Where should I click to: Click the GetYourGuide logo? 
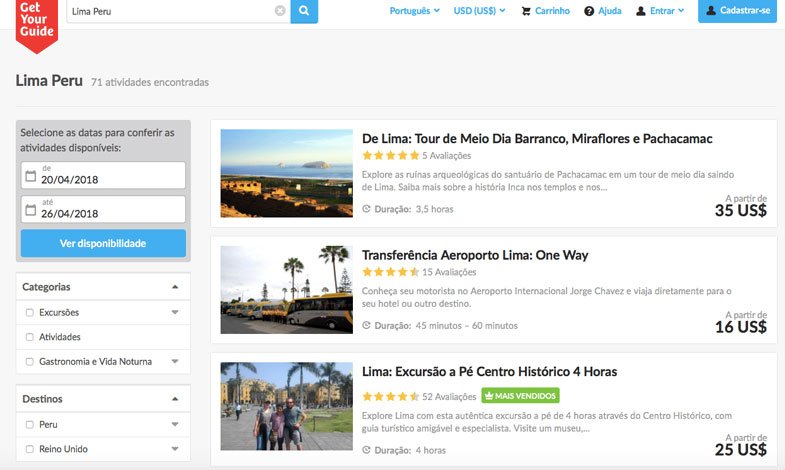(37, 22)
